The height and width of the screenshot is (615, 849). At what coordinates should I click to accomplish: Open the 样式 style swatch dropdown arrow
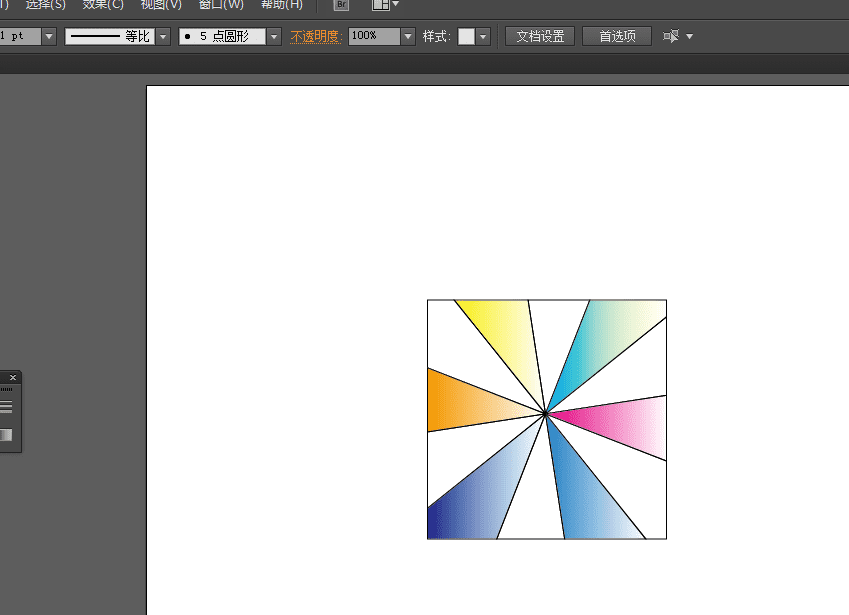point(484,37)
